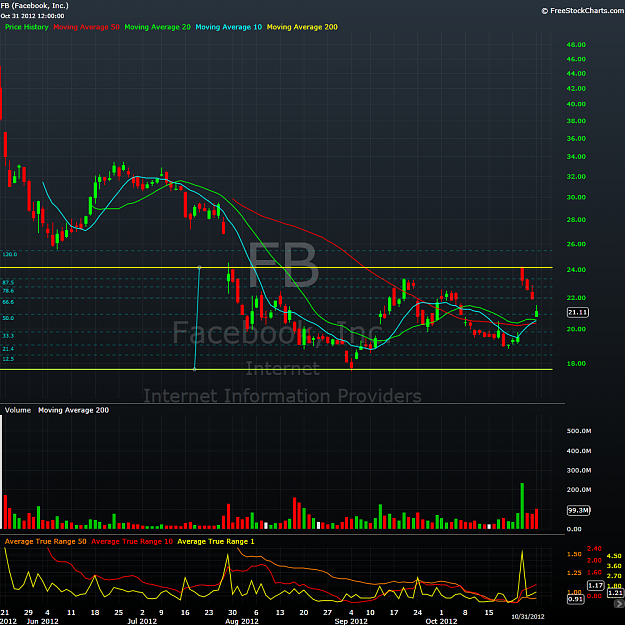Click the 'Aug 2012' date axis label

click(242, 621)
